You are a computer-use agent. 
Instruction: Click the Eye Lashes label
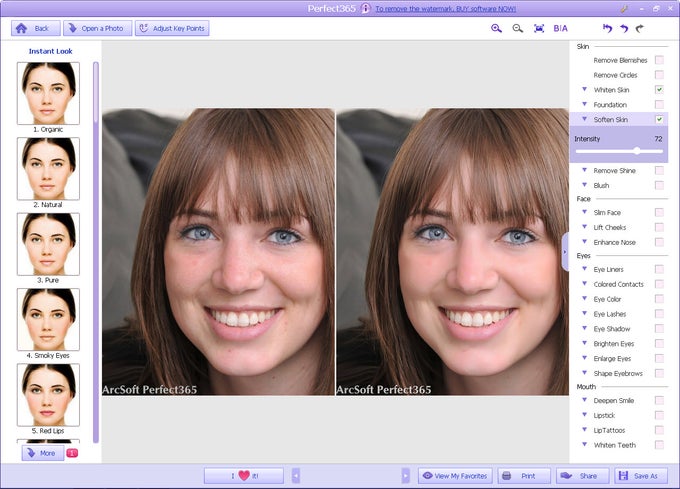pos(610,314)
